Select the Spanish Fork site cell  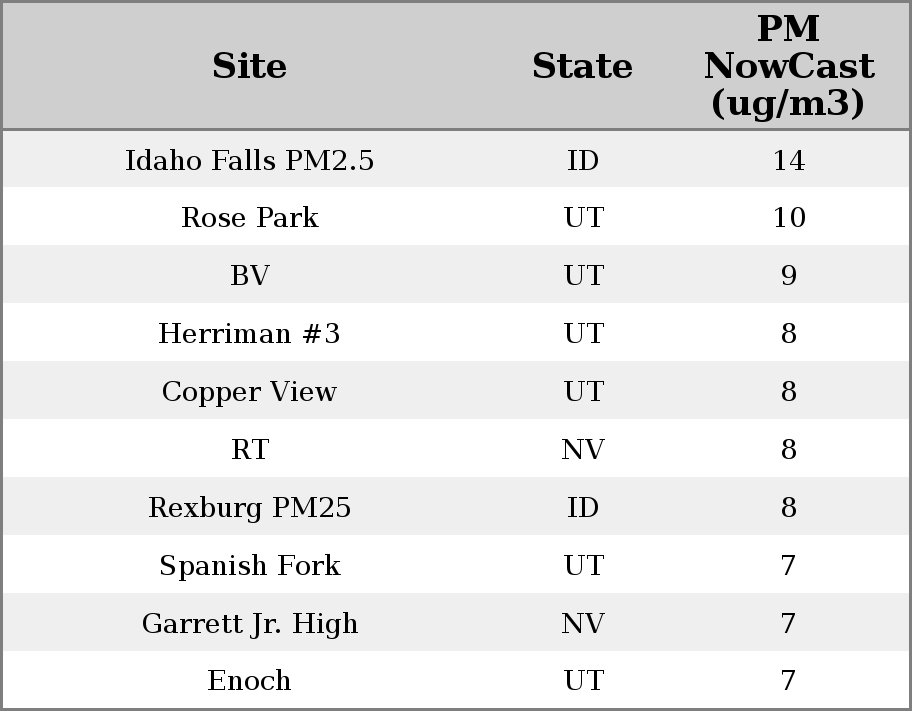(249, 566)
